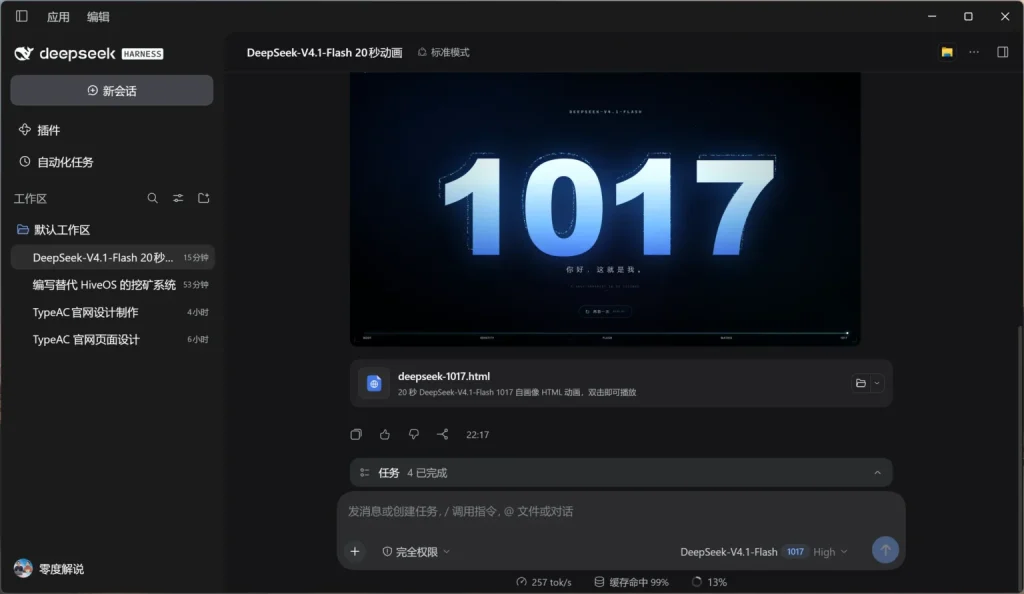
Task: Click the 1017 animation preview thumbnail
Action: (x=605, y=209)
